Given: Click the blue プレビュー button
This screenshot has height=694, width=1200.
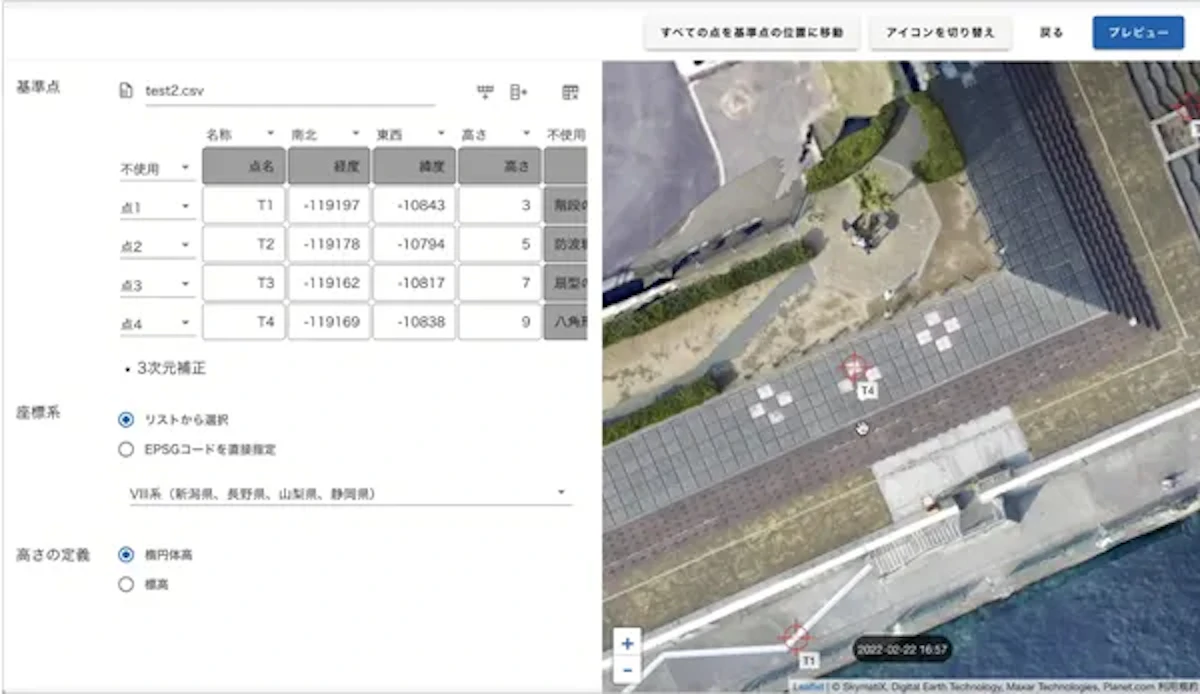Looking at the screenshot, I should (x=1138, y=32).
